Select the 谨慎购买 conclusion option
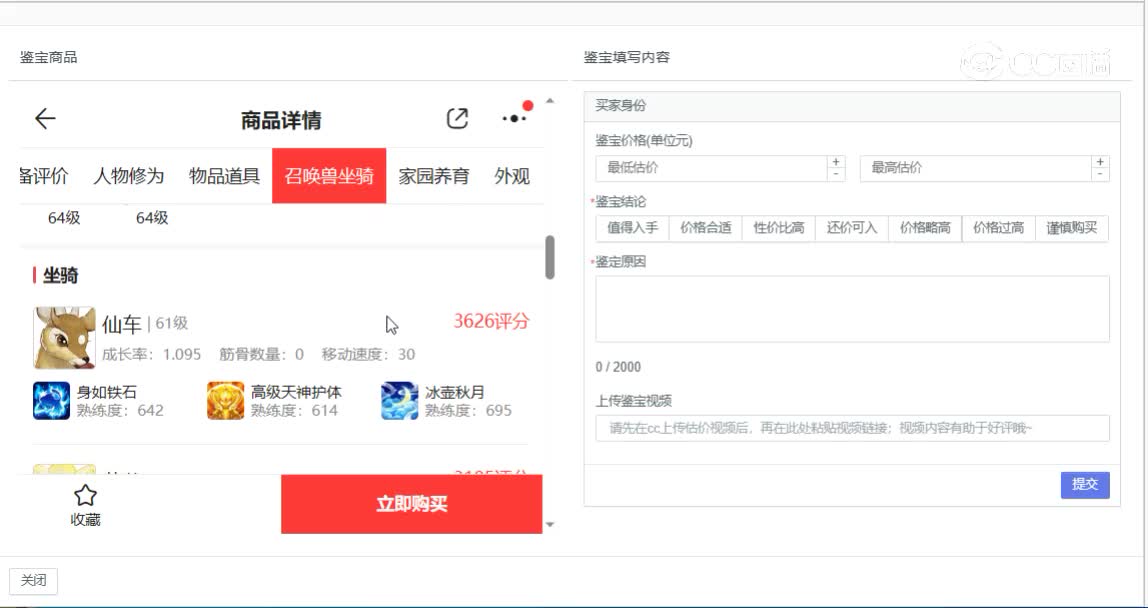The height and width of the screenshot is (608, 1148). click(1071, 228)
